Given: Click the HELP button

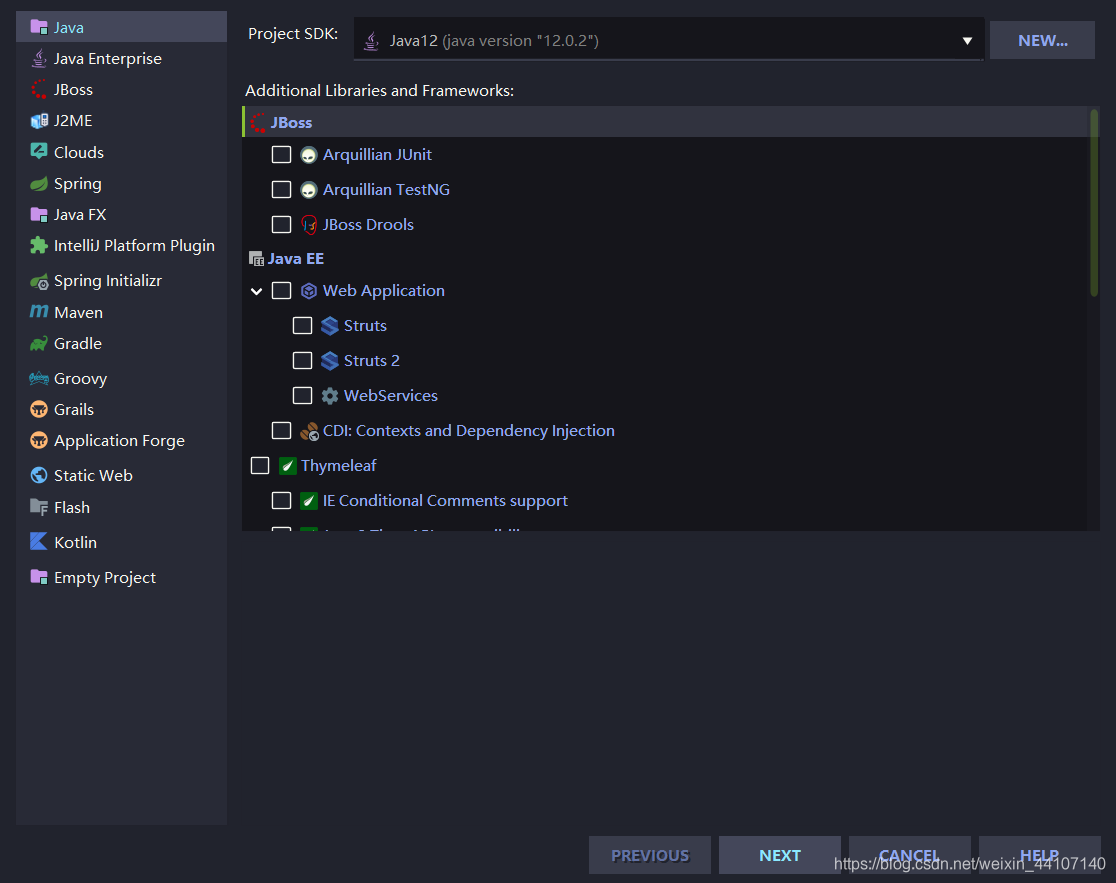Looking at the screenshot, I should click(x=1040, y=855).
